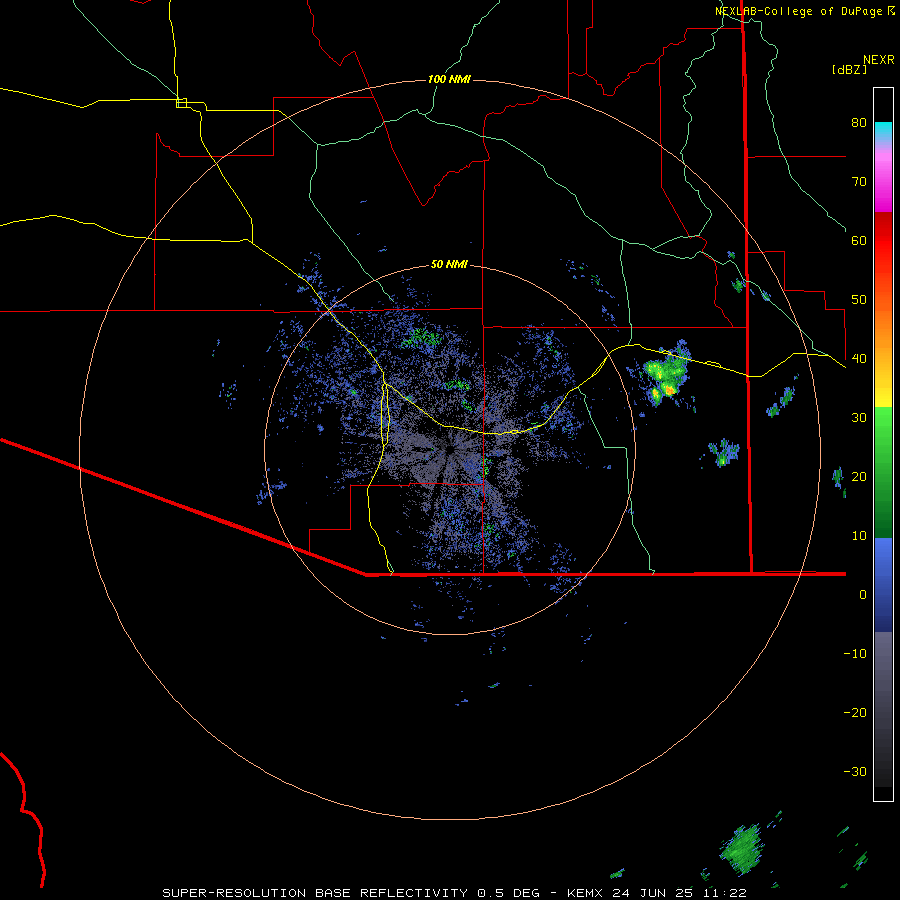Click the large green echo at bottom right

(x=743, y=849)
